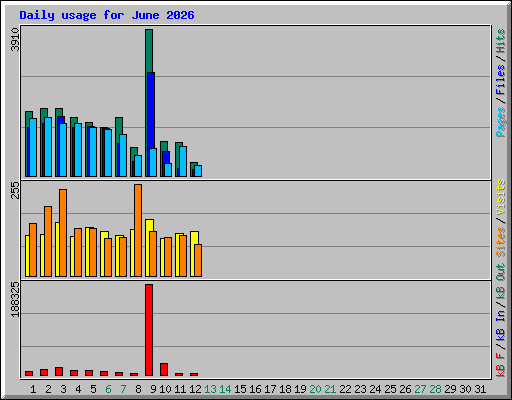Click the kB F legend label

pyautogui.click(x=500, y=365)
